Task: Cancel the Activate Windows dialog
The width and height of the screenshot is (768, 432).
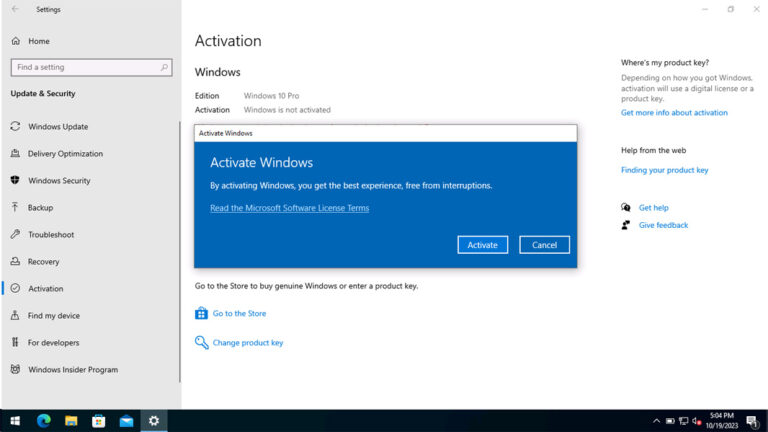Action: pyautogui.click(x=544, y=245)
